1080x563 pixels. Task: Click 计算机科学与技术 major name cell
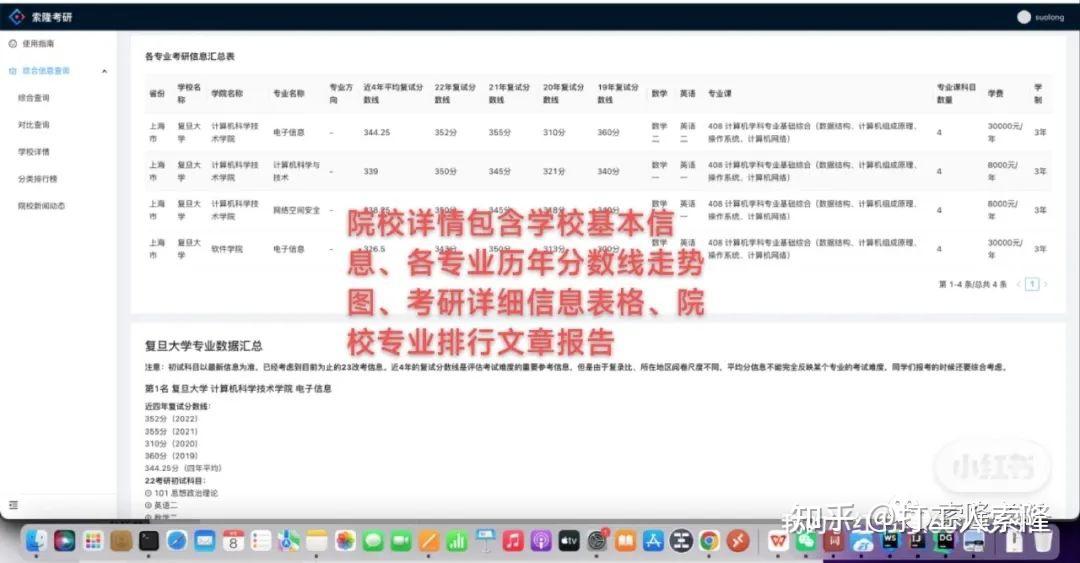pos(296,171)
